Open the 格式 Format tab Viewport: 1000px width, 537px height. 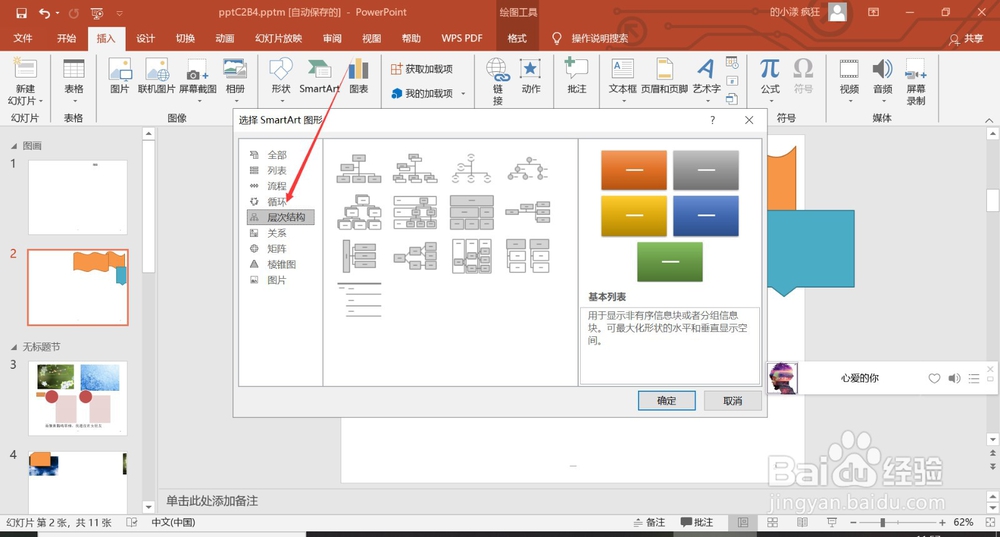point(517,38)
